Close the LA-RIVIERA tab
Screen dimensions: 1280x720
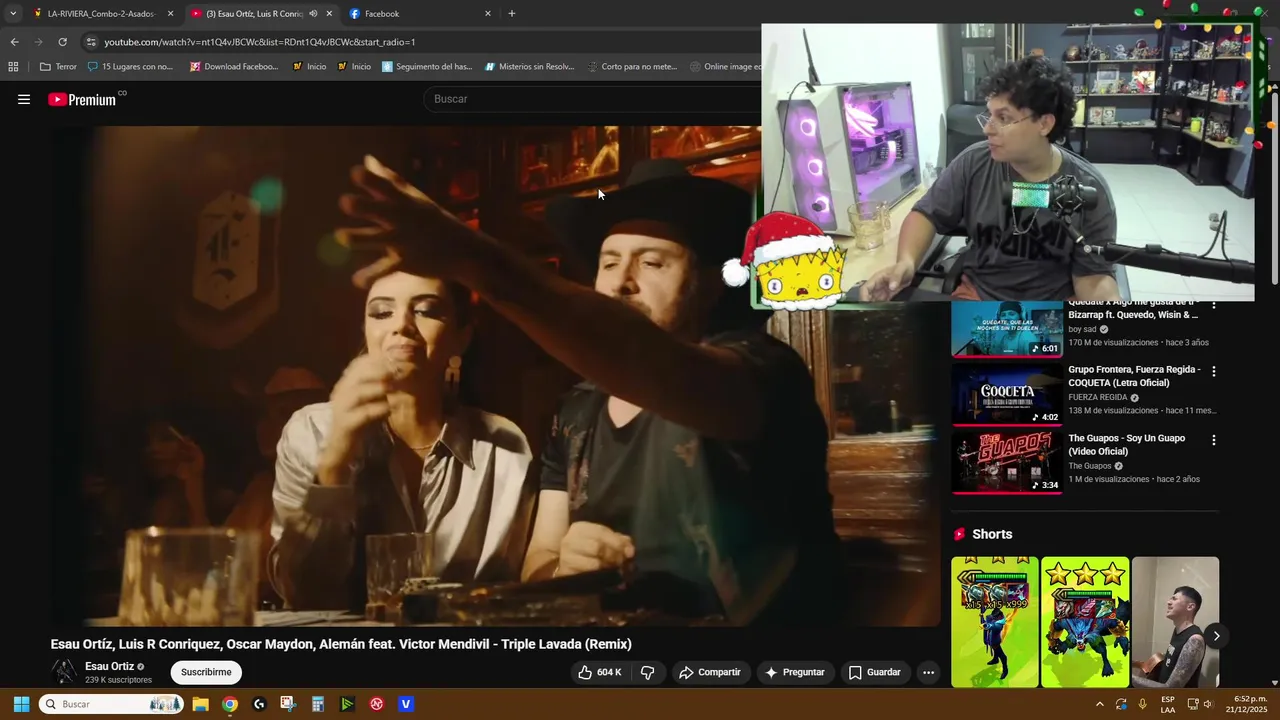pos(170,14)
